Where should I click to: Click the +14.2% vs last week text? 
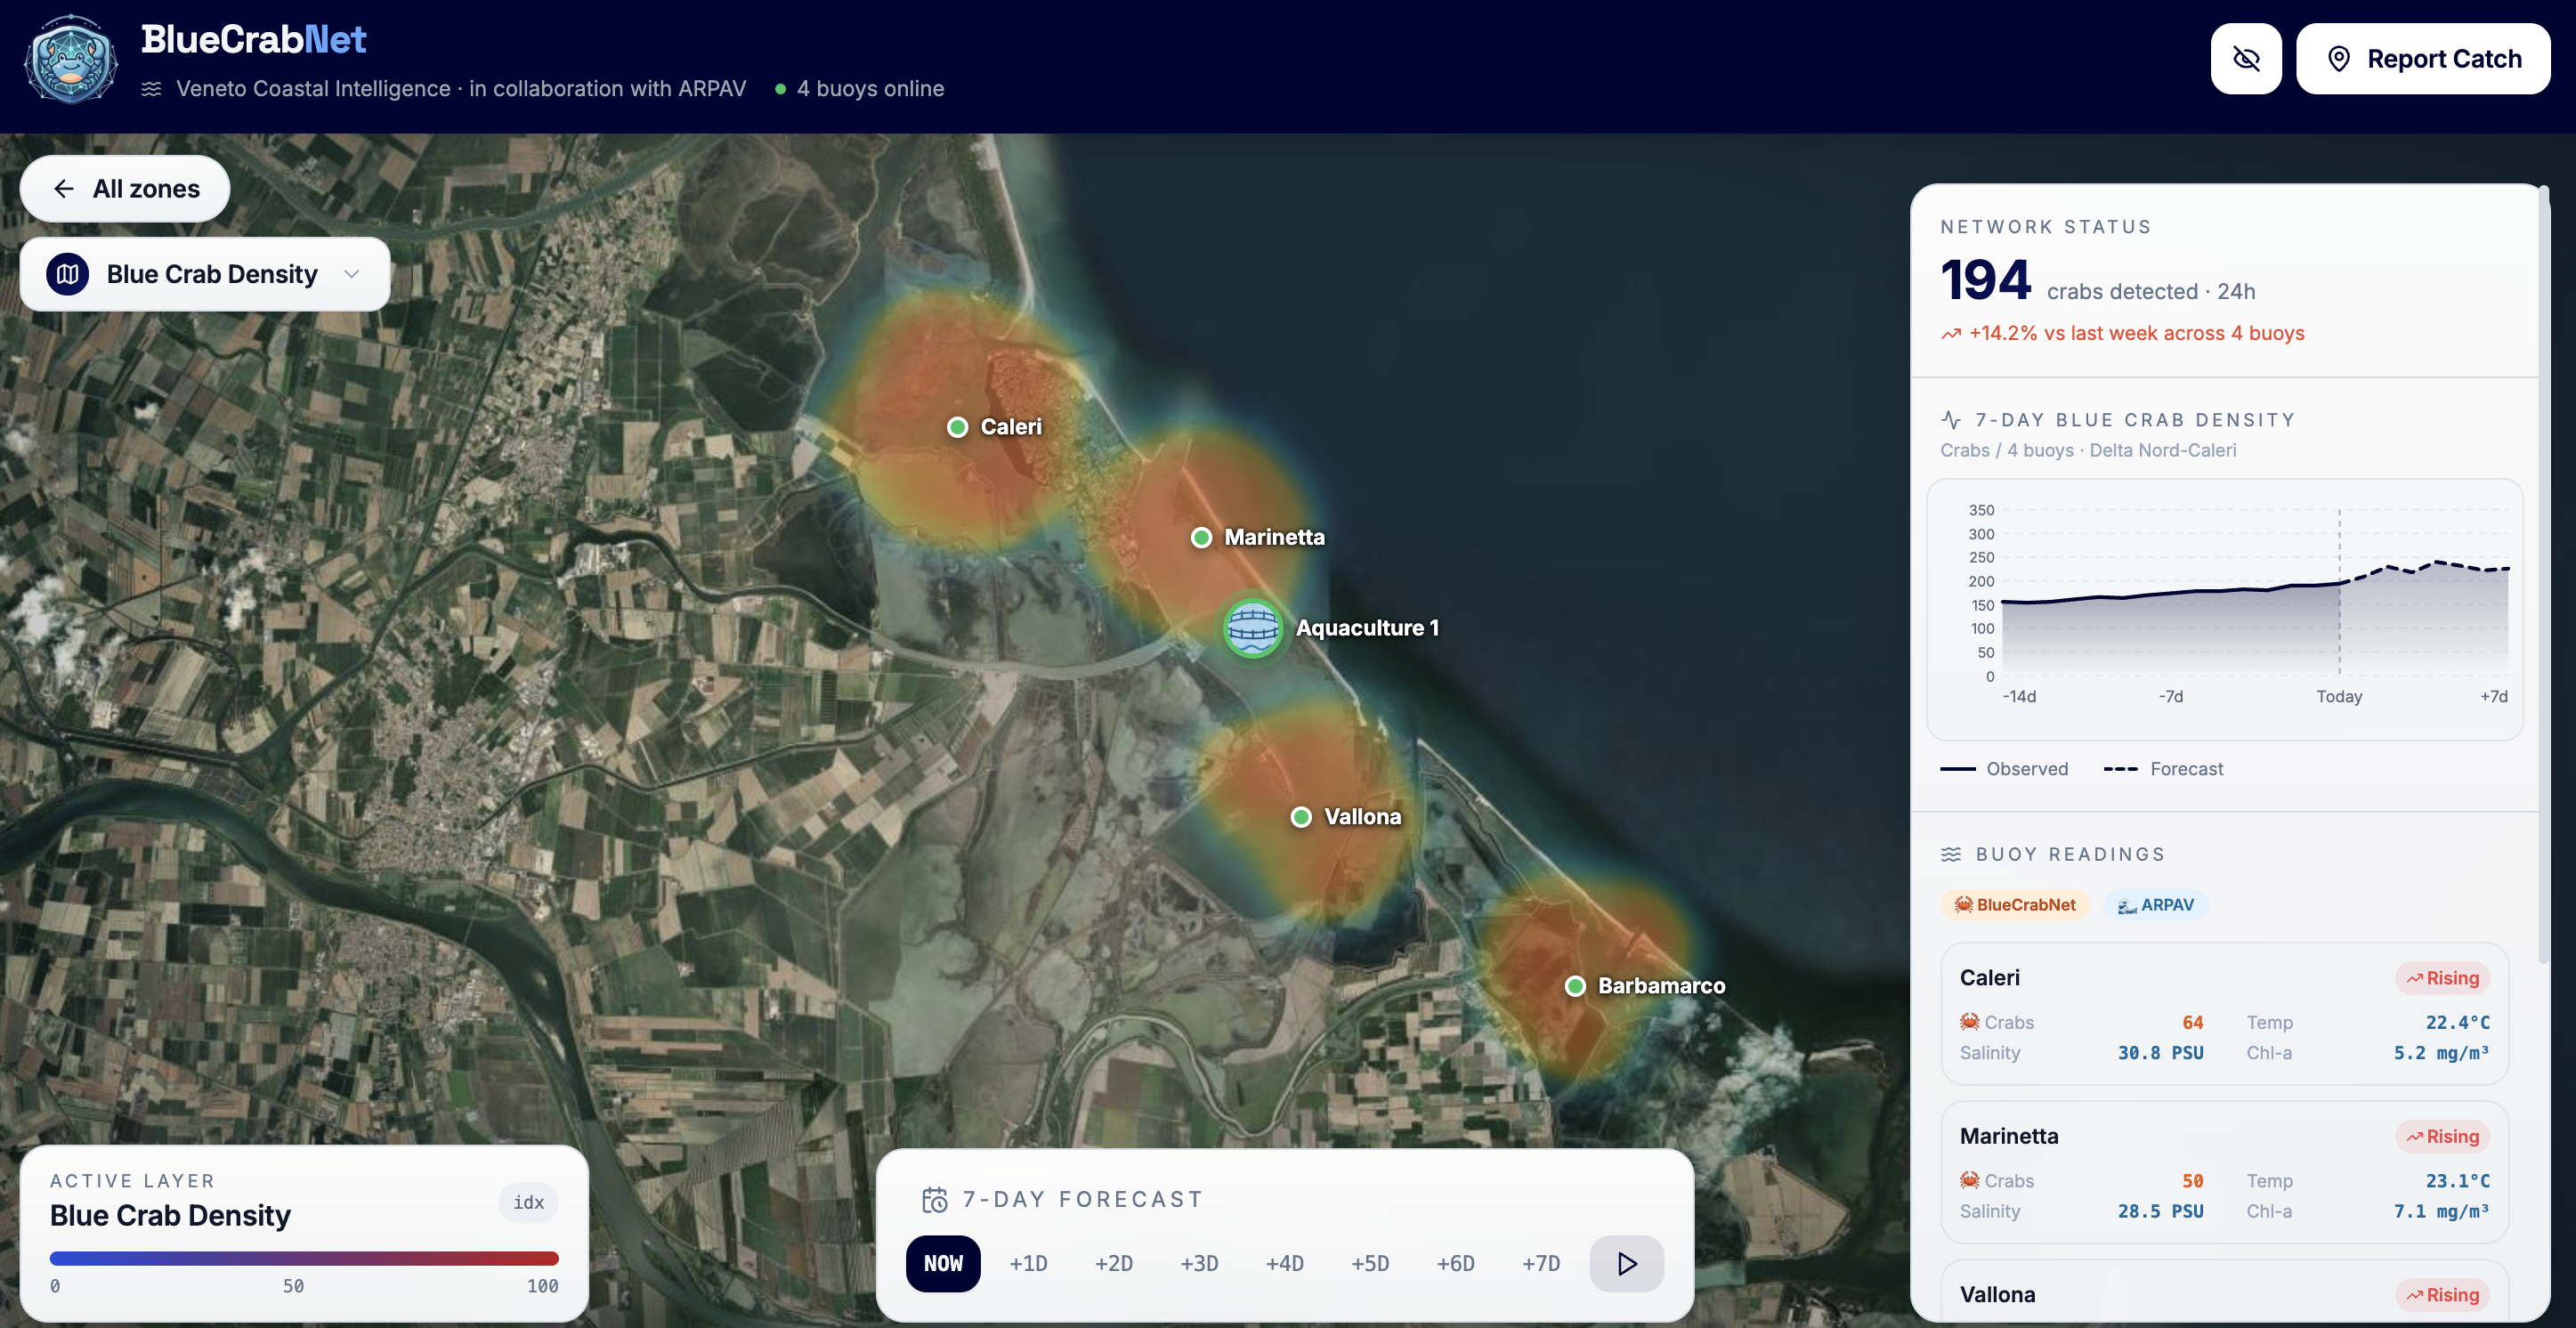(2136, 333)
